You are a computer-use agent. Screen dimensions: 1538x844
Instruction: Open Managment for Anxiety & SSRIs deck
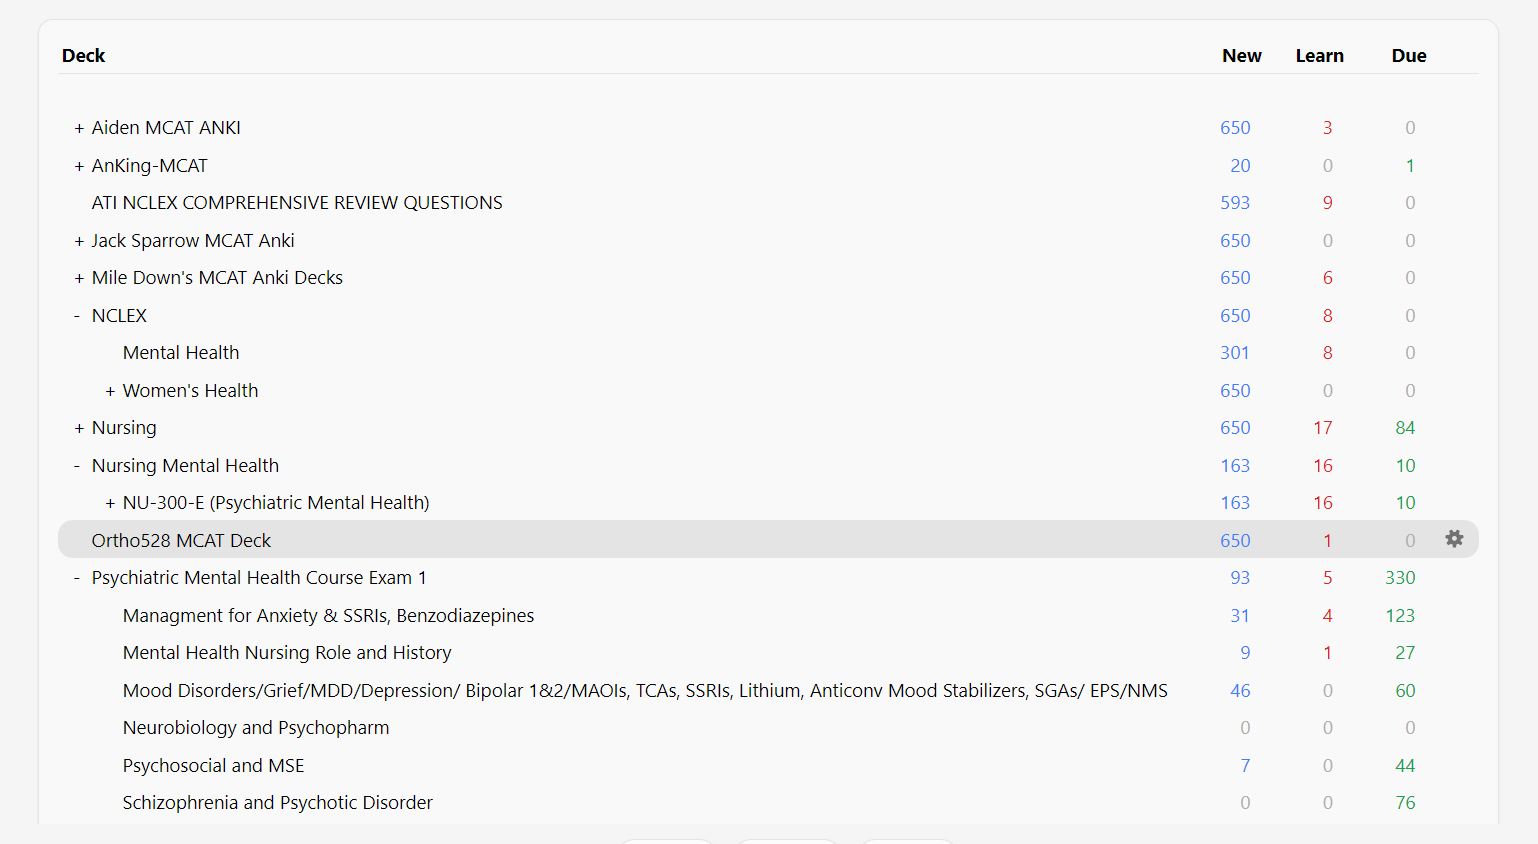pos(328,616)
